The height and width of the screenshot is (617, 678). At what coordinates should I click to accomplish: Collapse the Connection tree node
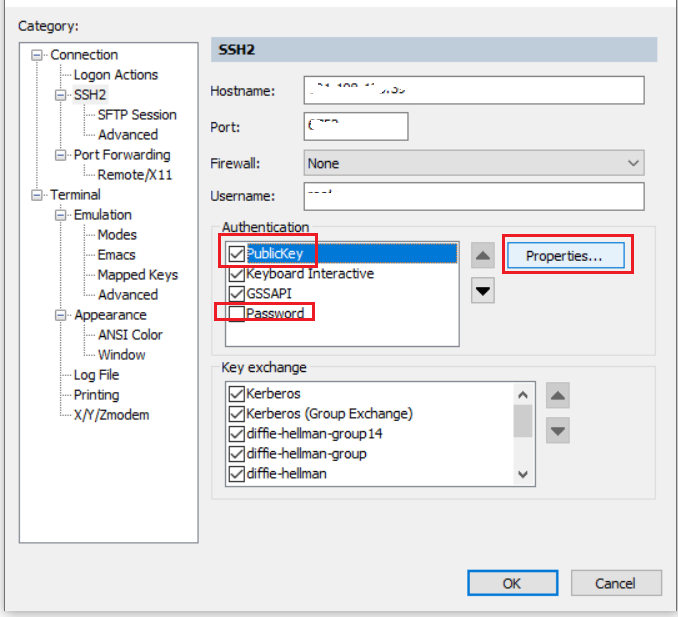pyautogui.click(x=37, y=55)
